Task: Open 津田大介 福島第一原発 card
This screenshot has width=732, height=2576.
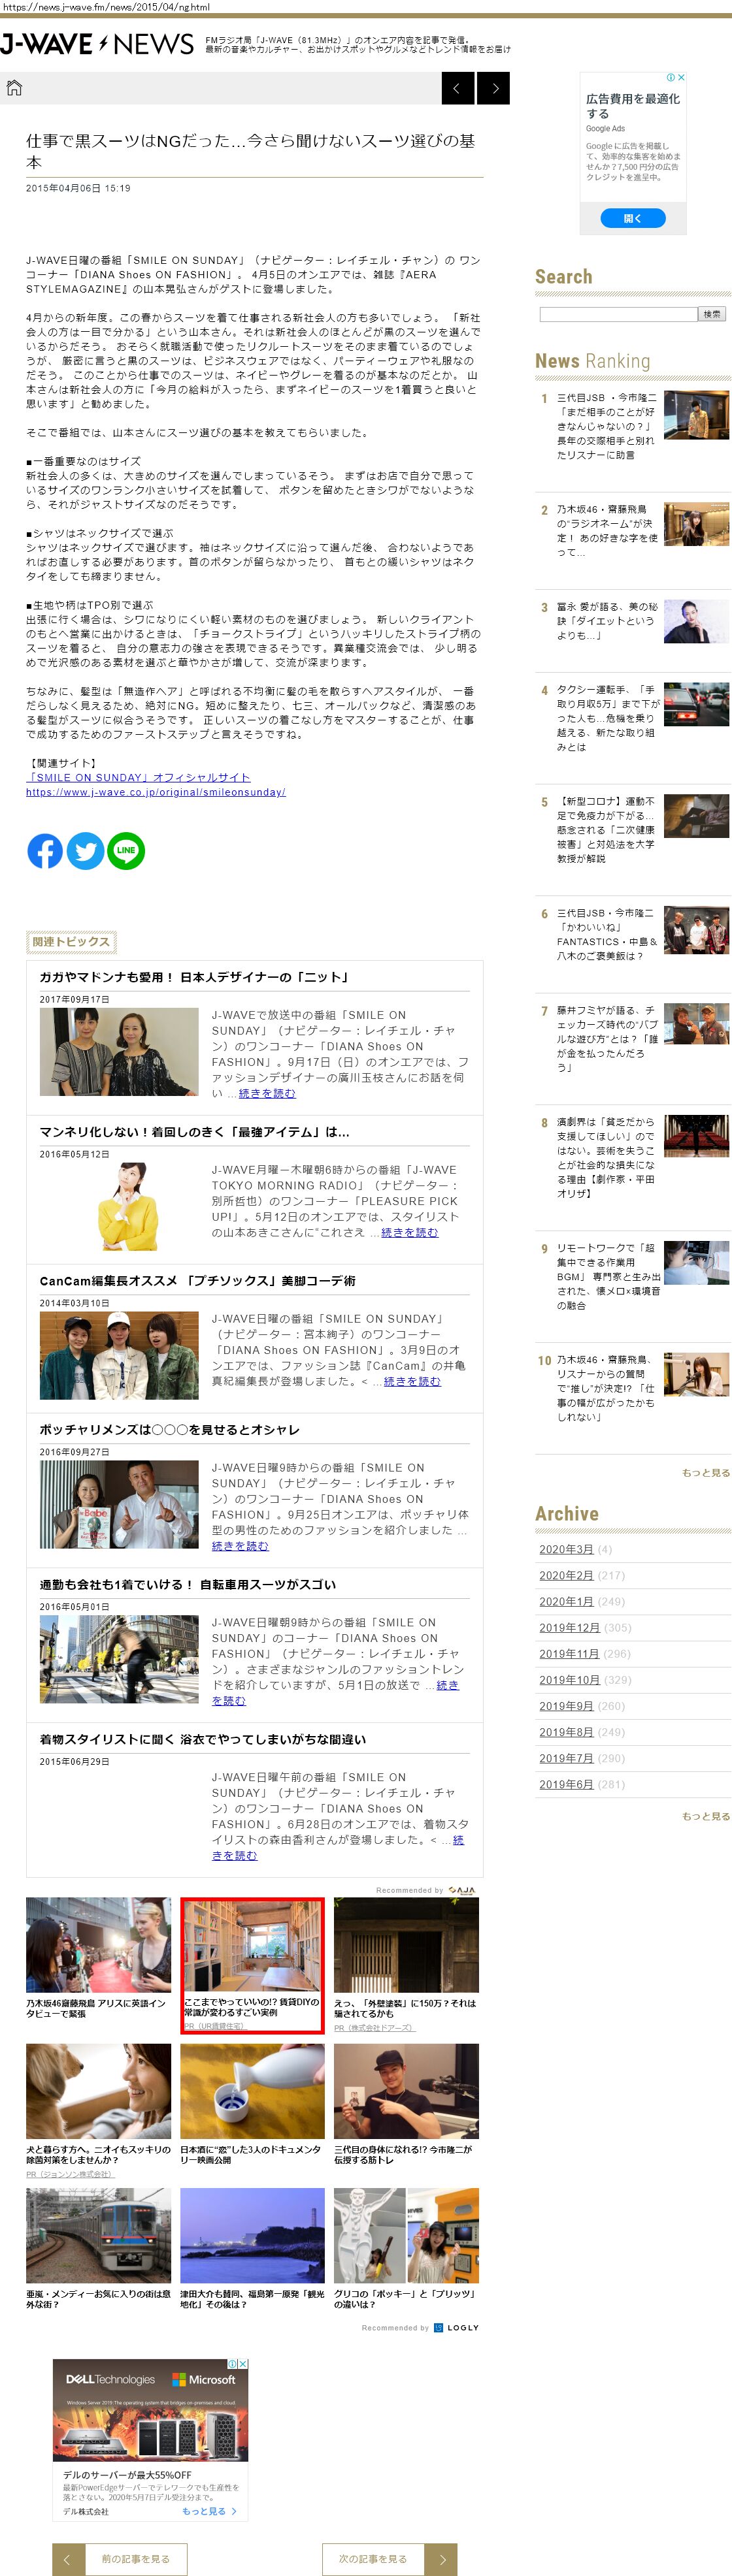Action: pos(252,2249)
